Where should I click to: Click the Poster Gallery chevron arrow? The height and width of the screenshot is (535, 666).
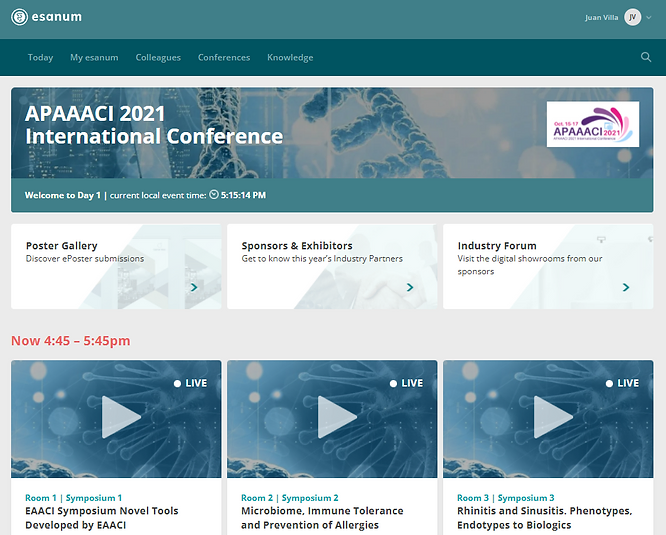pos(194,287)
